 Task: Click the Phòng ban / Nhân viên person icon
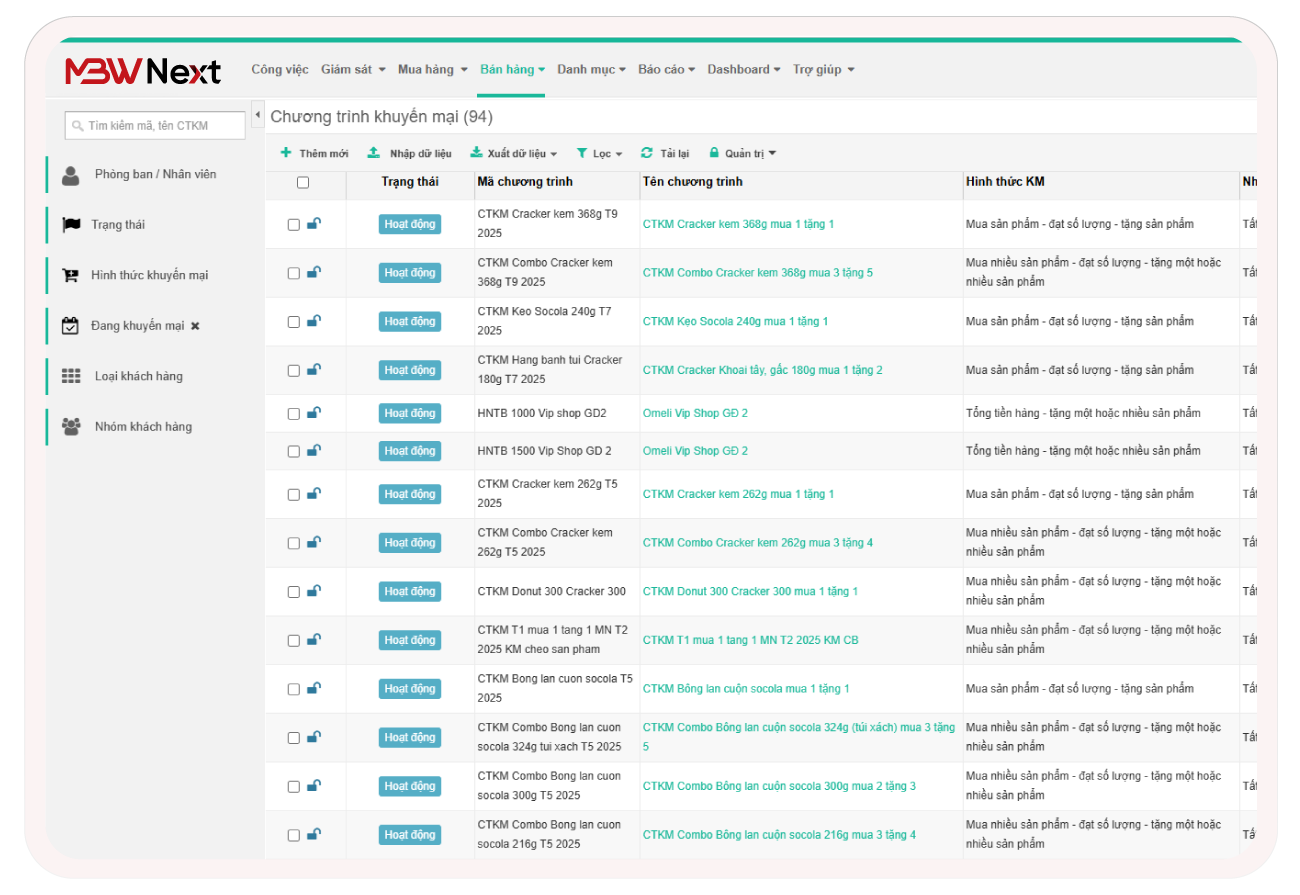pyautogui.click(x=70, y=175)
